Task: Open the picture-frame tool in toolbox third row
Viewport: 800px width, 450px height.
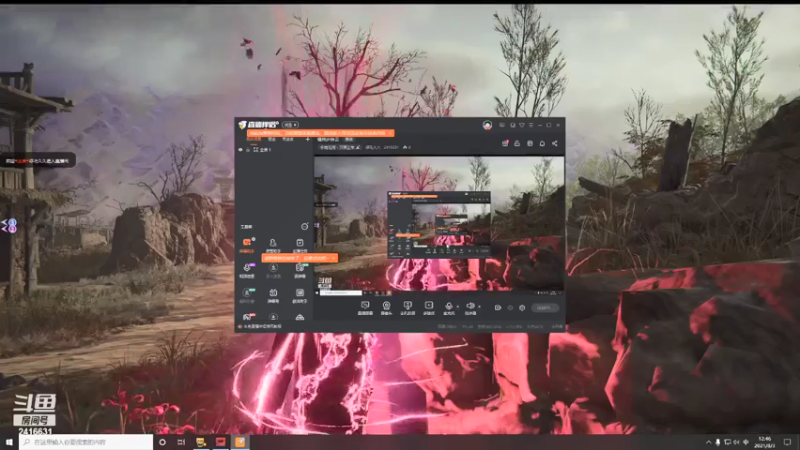Action: (300, 295)
